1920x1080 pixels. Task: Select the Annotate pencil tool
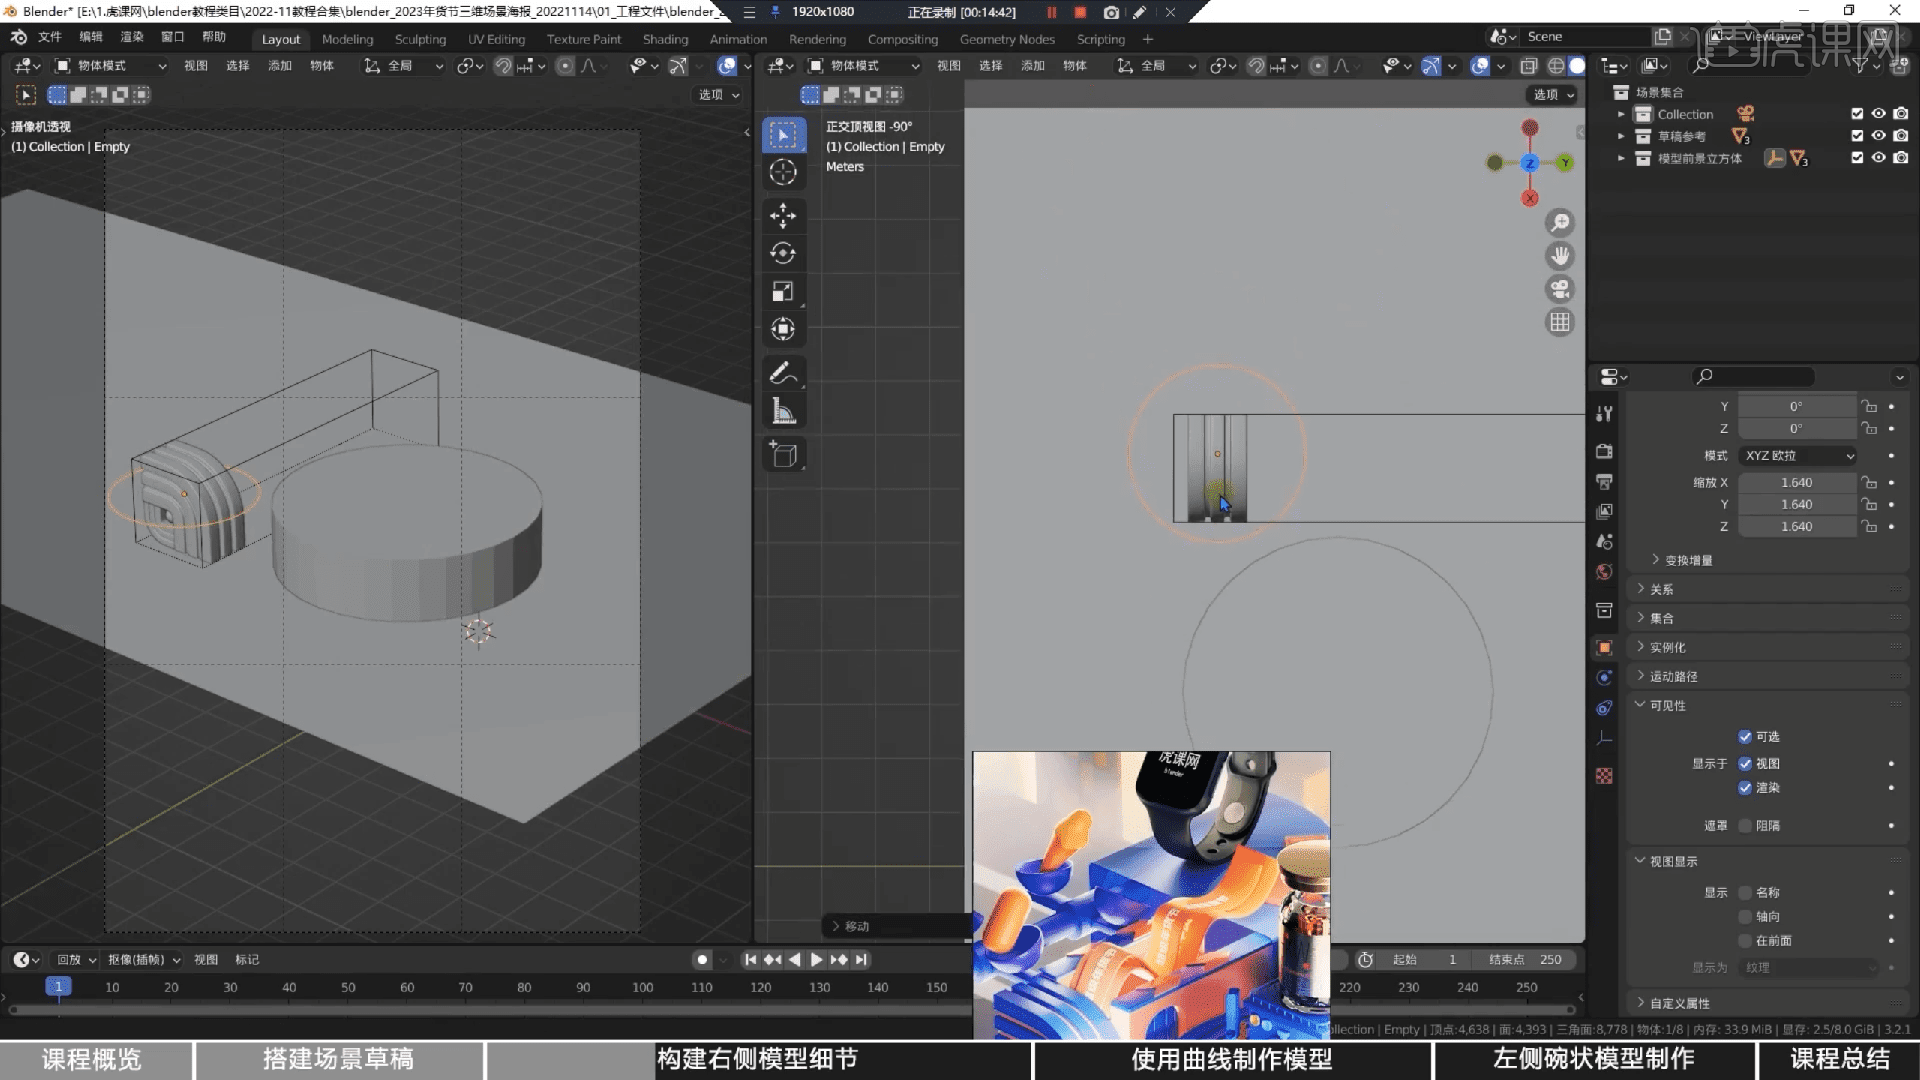tap(784, 373)
